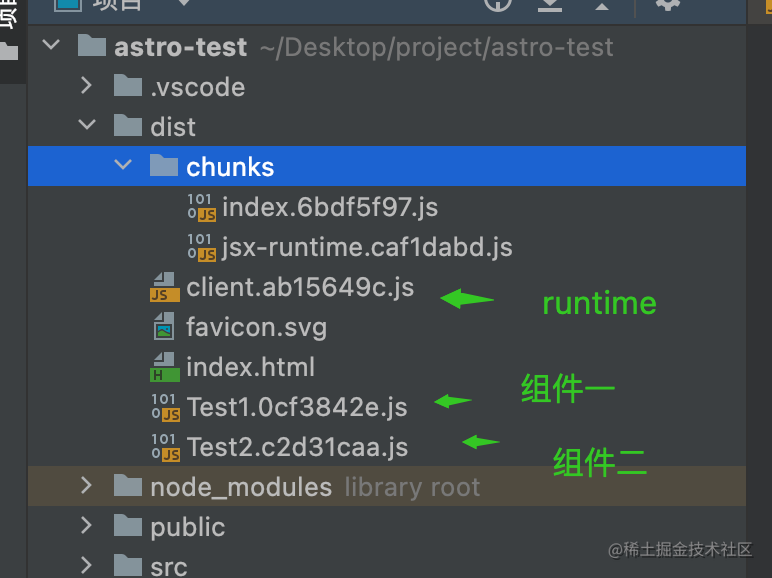This screenshot has width=772, height=578.
Task: Click the favicon.svg image file icon
Action: point(164,326)
